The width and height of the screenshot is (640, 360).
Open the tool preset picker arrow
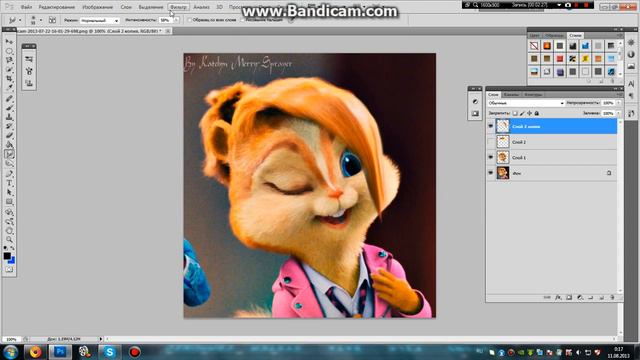point(20,20)
